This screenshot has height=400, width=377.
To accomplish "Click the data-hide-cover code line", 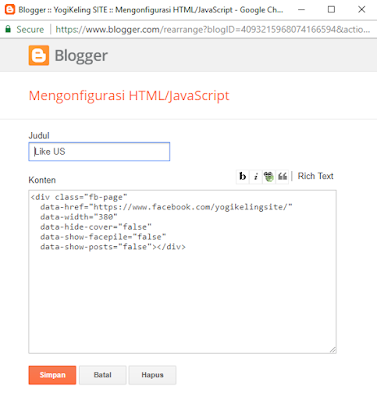I will coord(96,227).
